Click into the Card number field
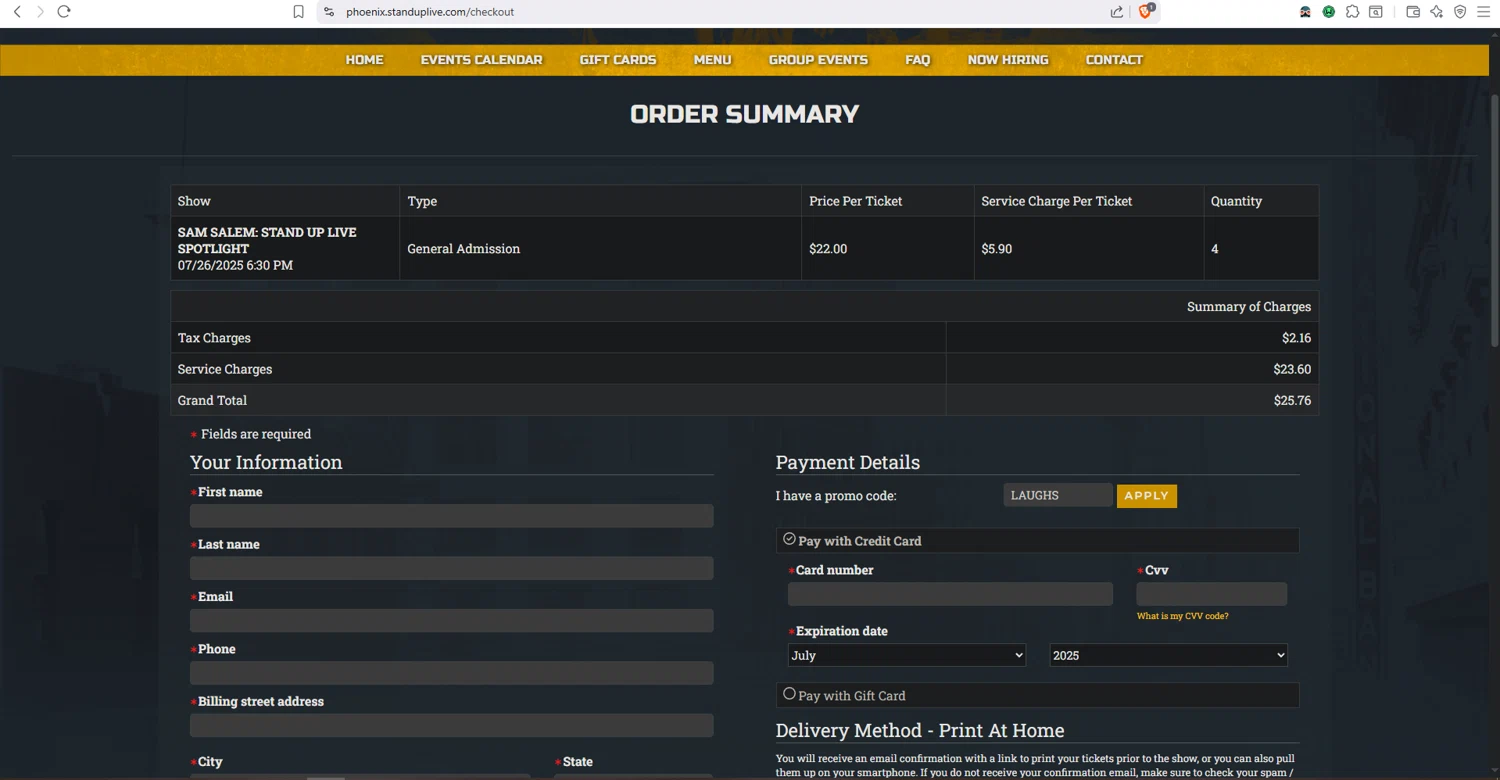 click(950, 594)
